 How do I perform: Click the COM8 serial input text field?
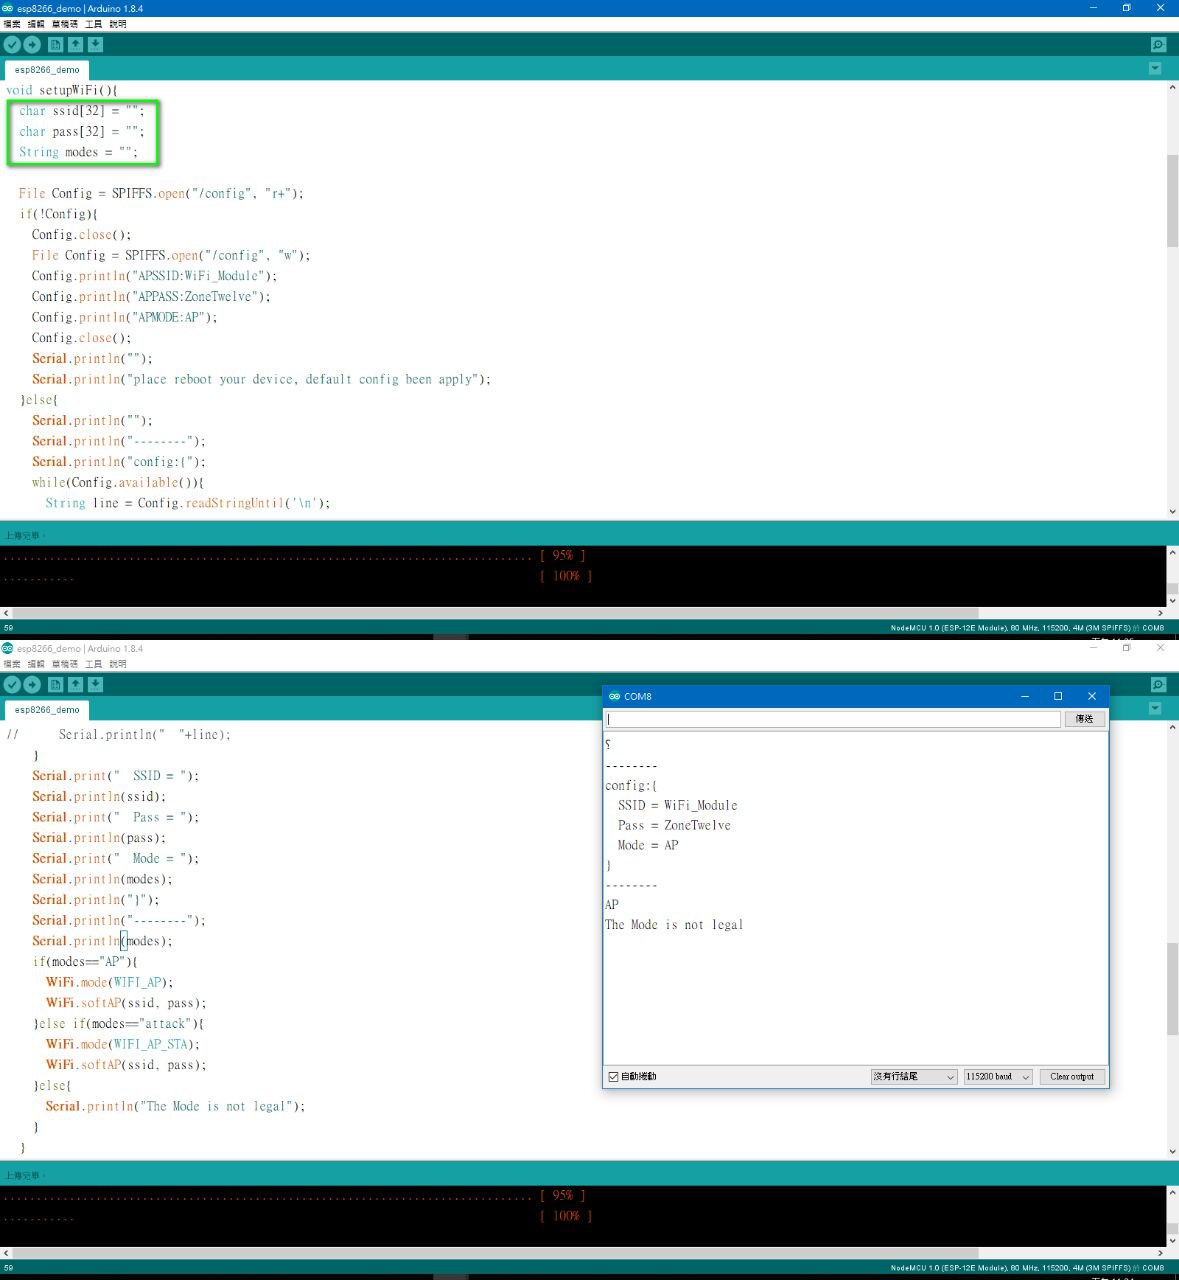point(832,719)
